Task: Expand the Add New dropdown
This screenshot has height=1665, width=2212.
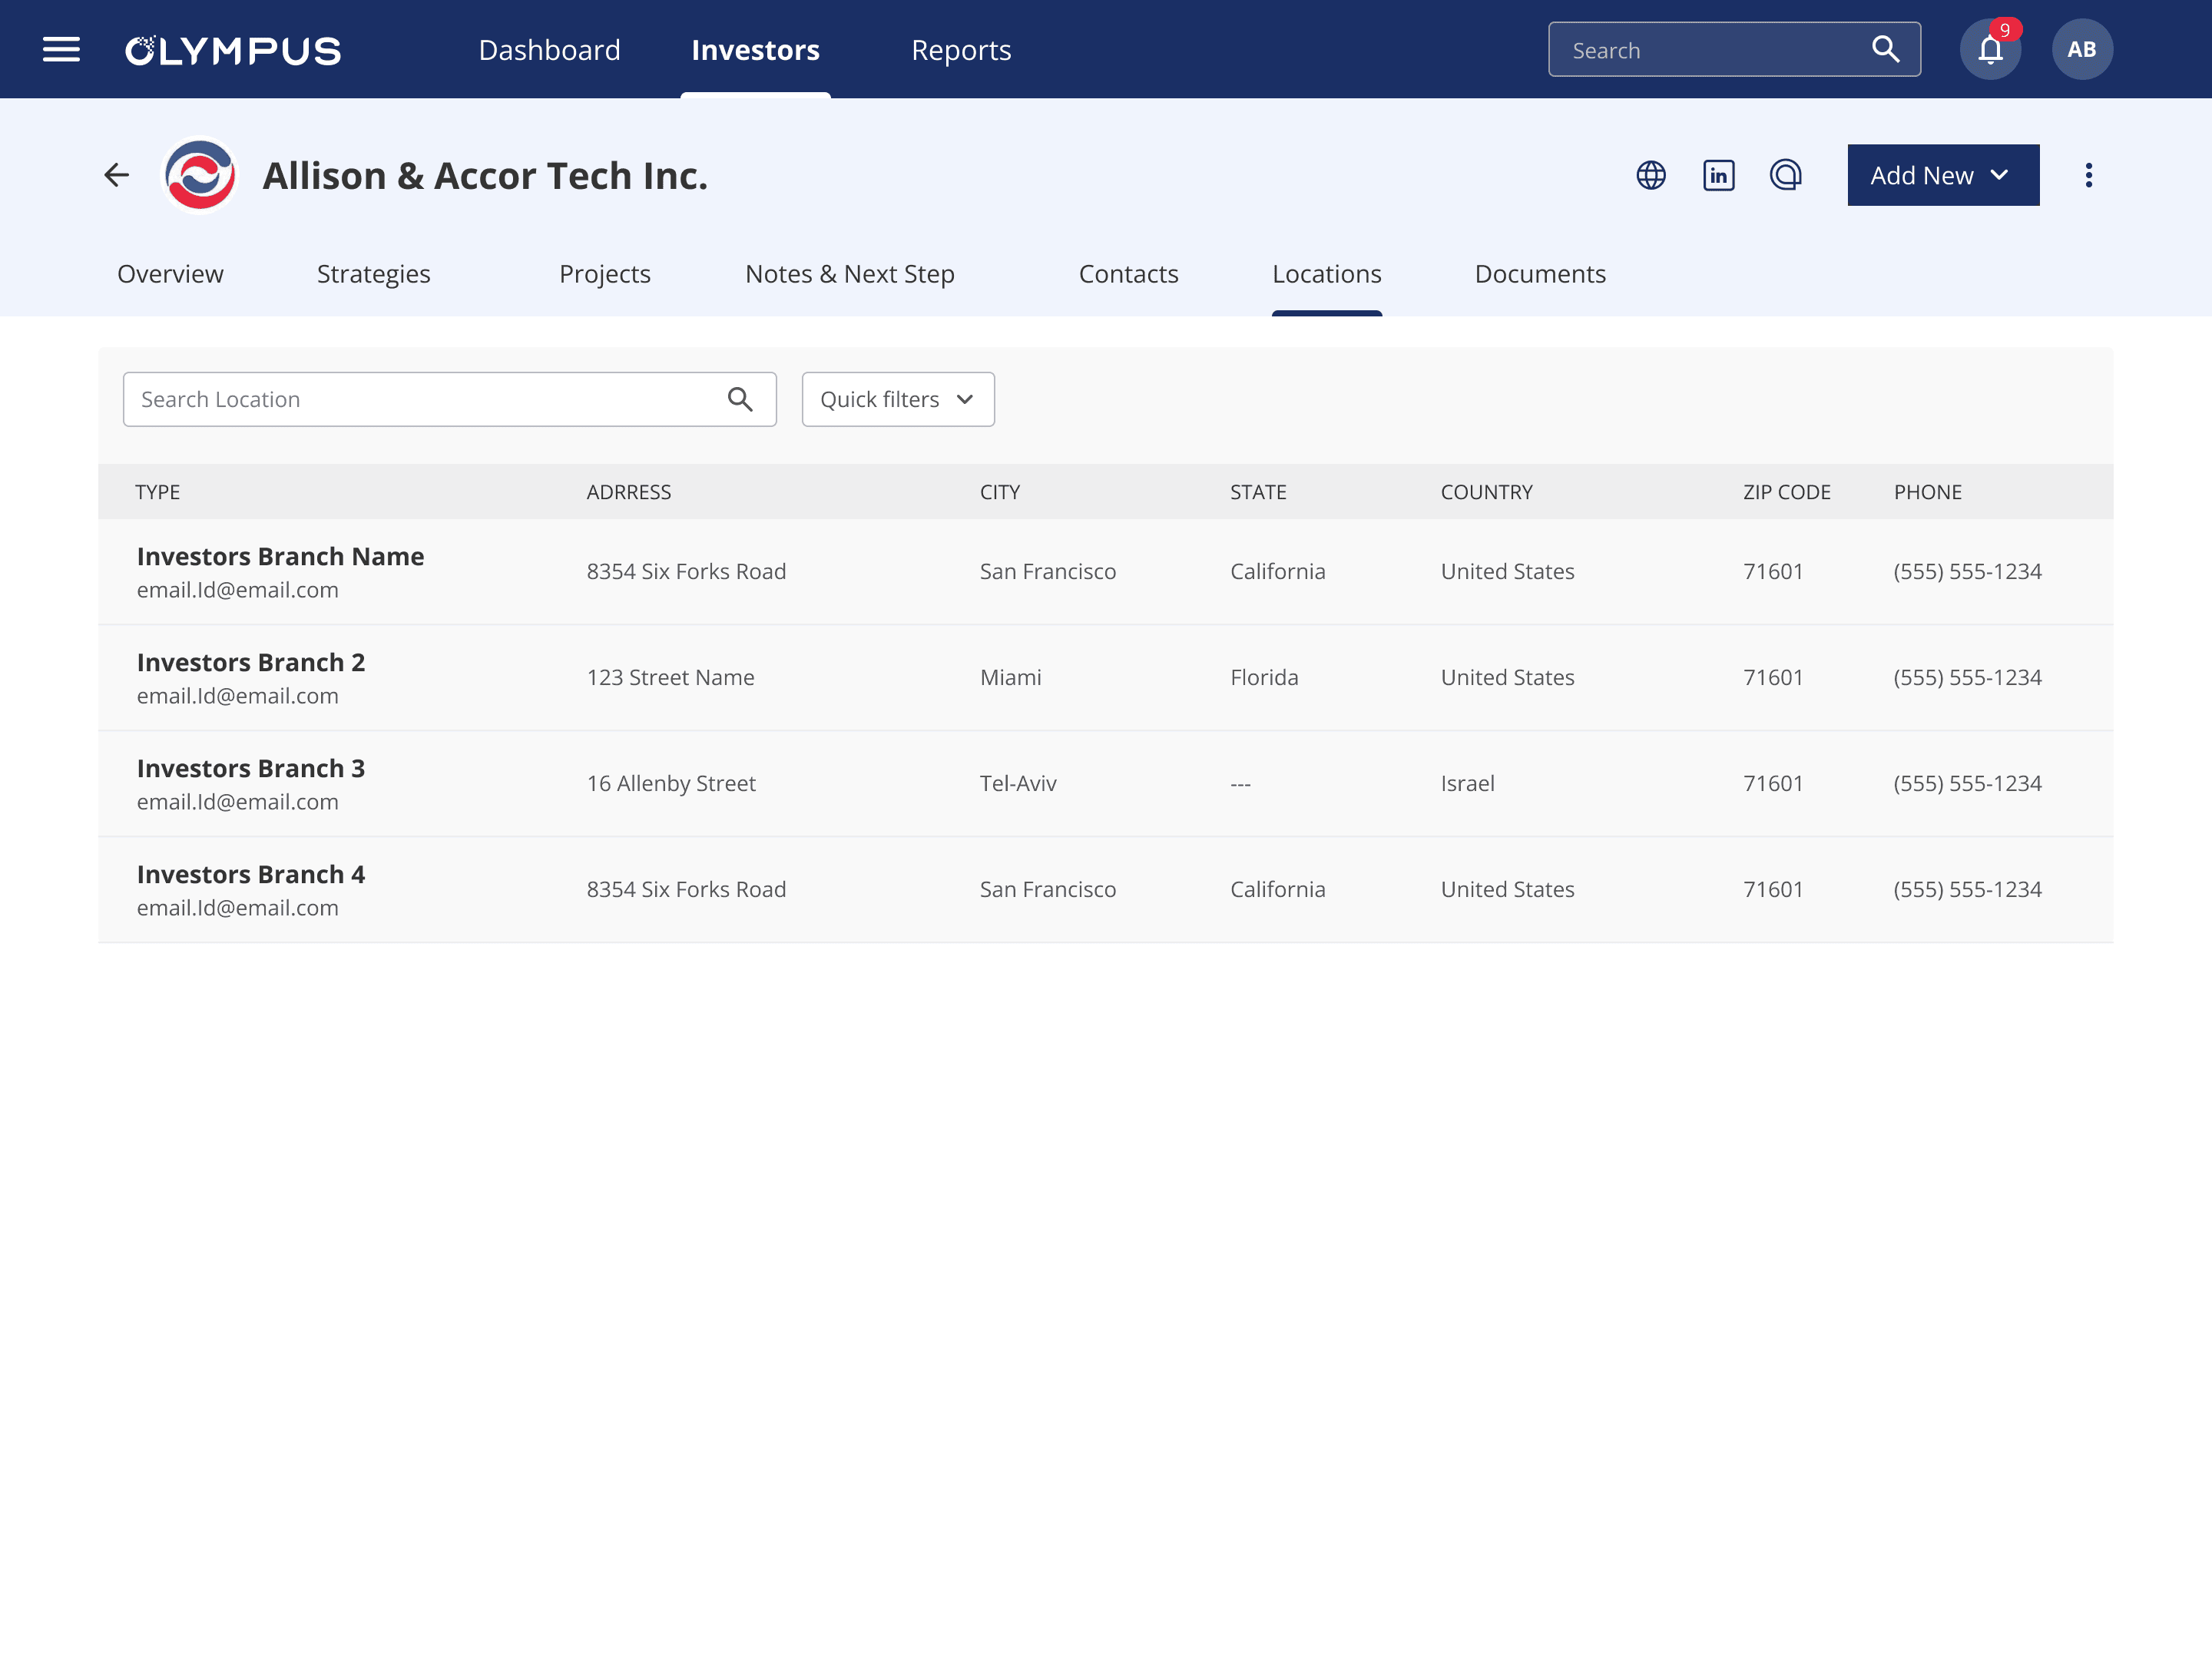Action: (1942, 176)
